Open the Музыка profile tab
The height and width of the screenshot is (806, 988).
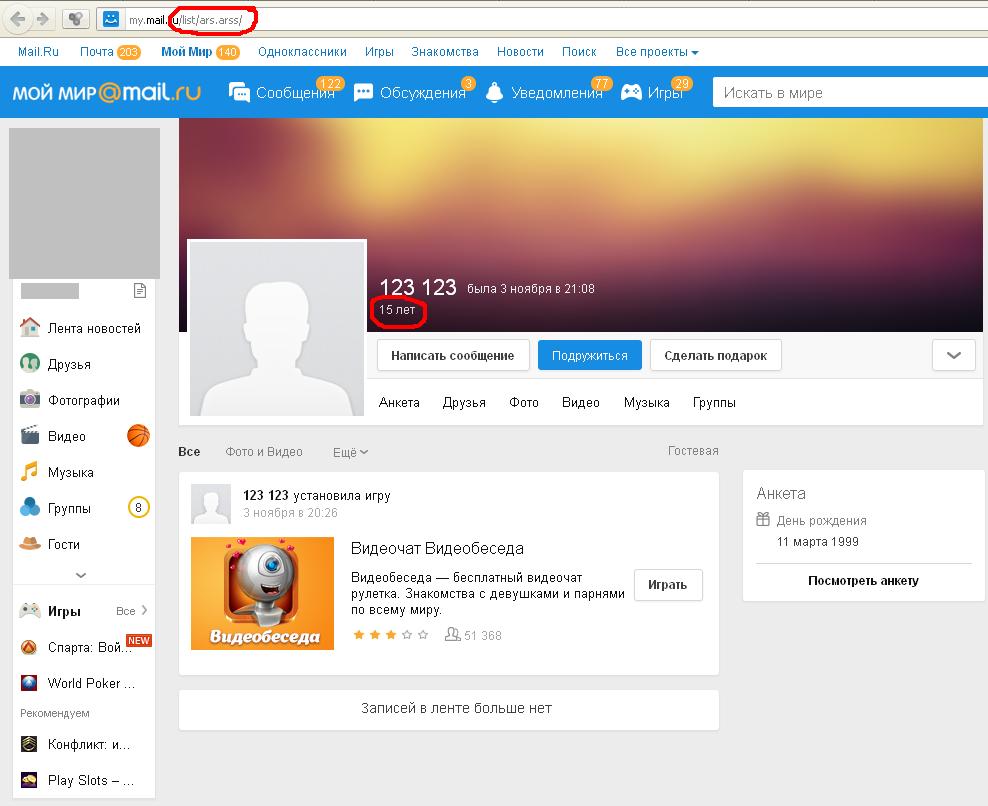(646, 403)
